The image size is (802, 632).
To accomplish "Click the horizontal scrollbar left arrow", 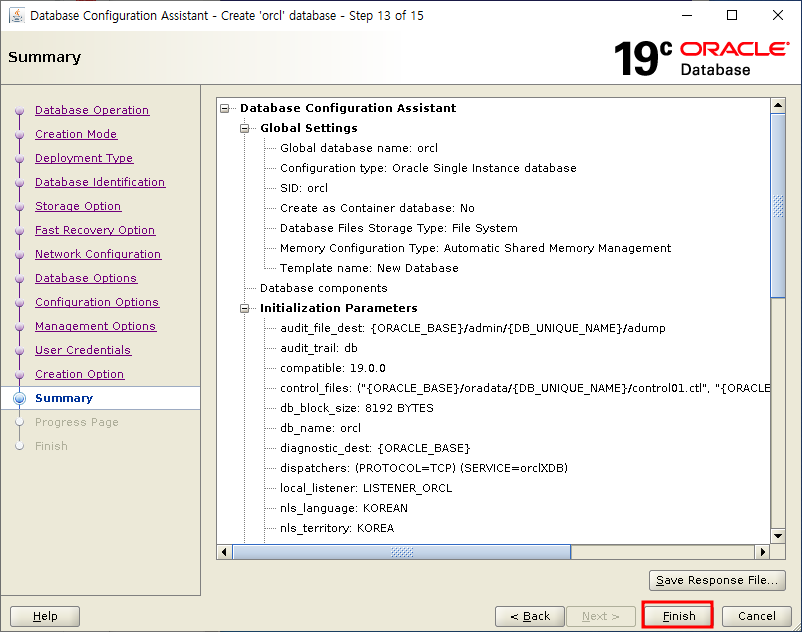I will point(225,552).
